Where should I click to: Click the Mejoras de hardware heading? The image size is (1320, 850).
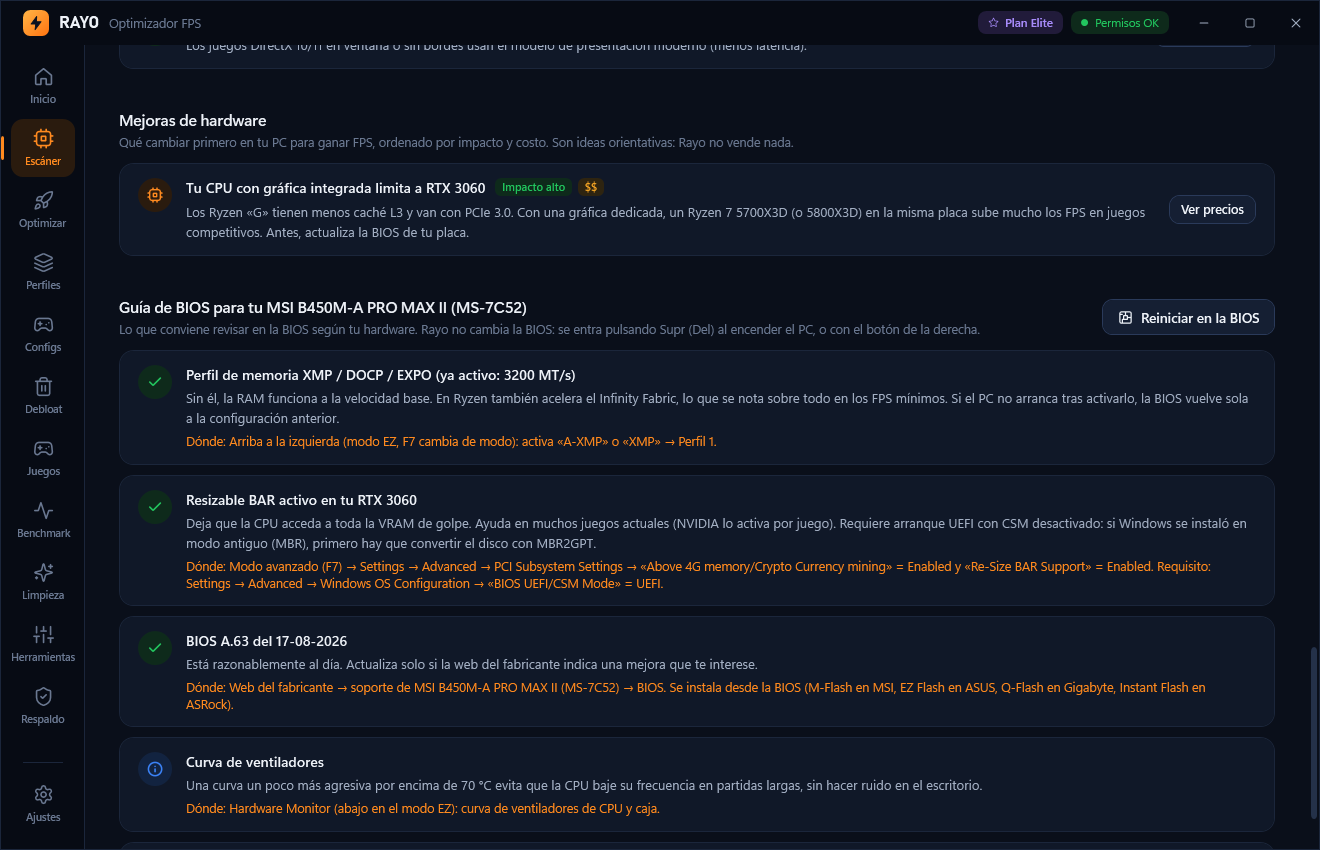point(192,121)
